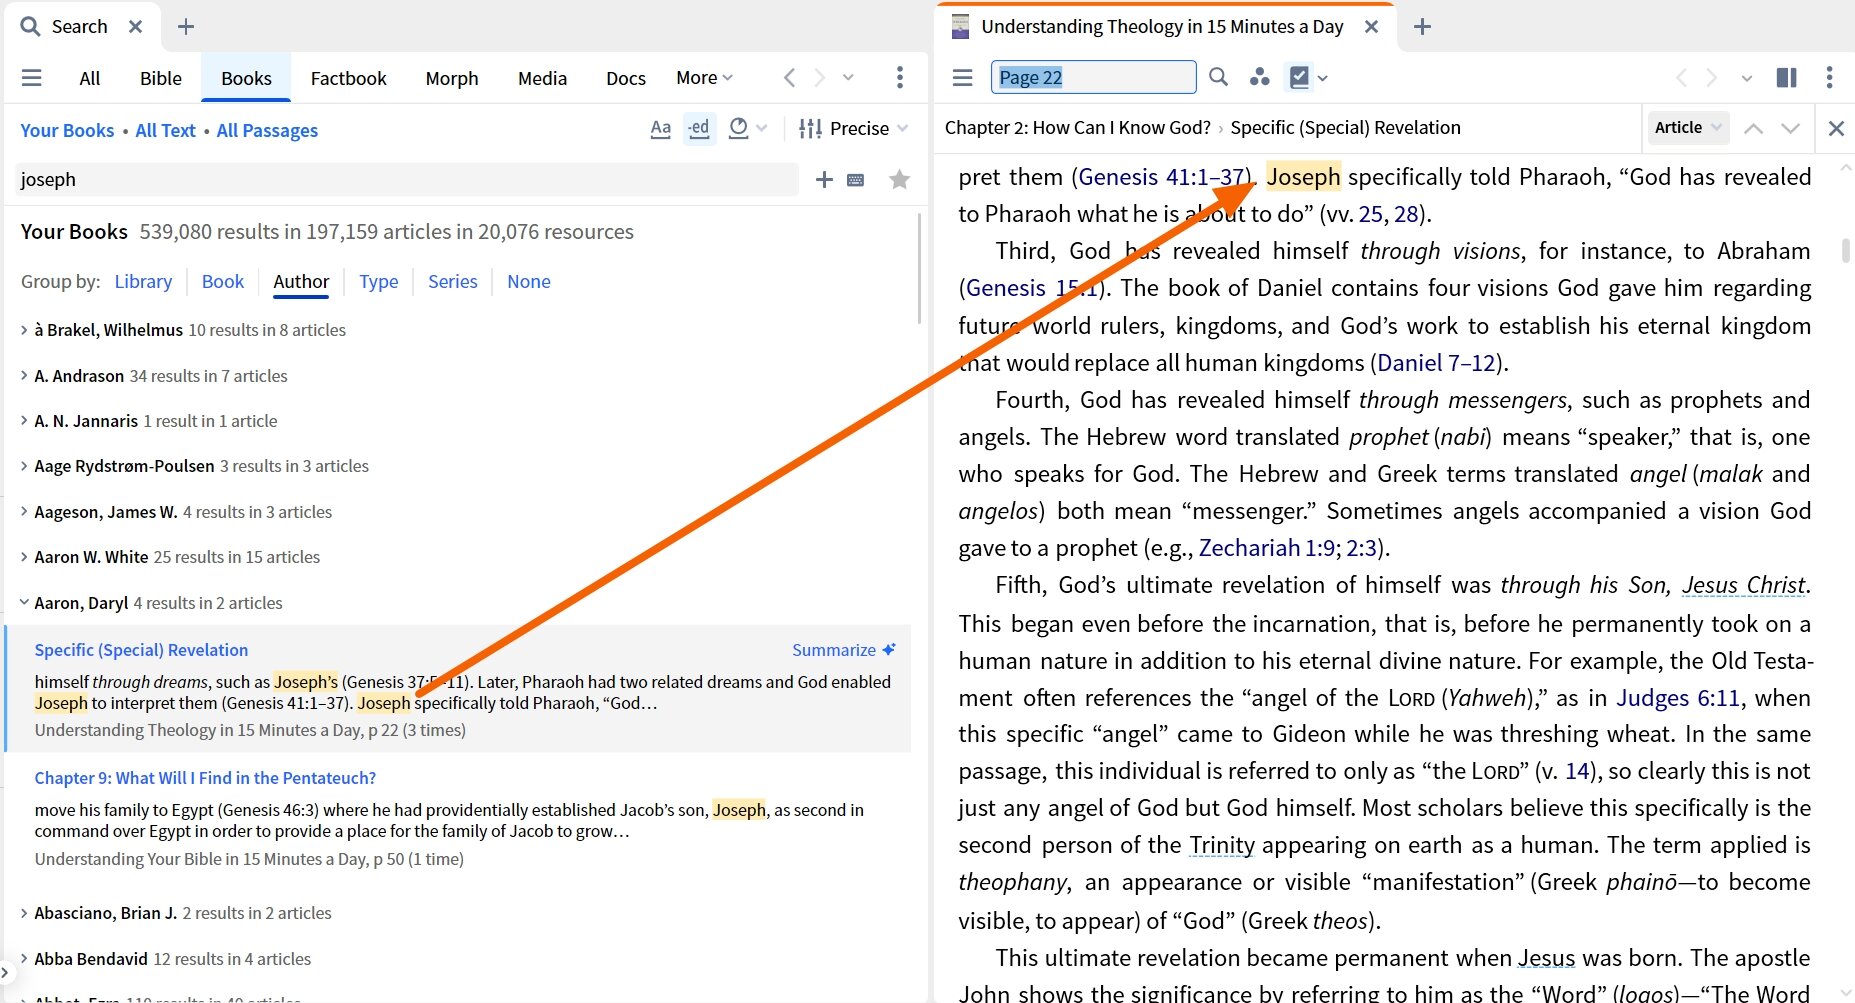The image size is (1855, 1003).
Task: Open book panel hamburger menu
Action: (x=963, y=78)
